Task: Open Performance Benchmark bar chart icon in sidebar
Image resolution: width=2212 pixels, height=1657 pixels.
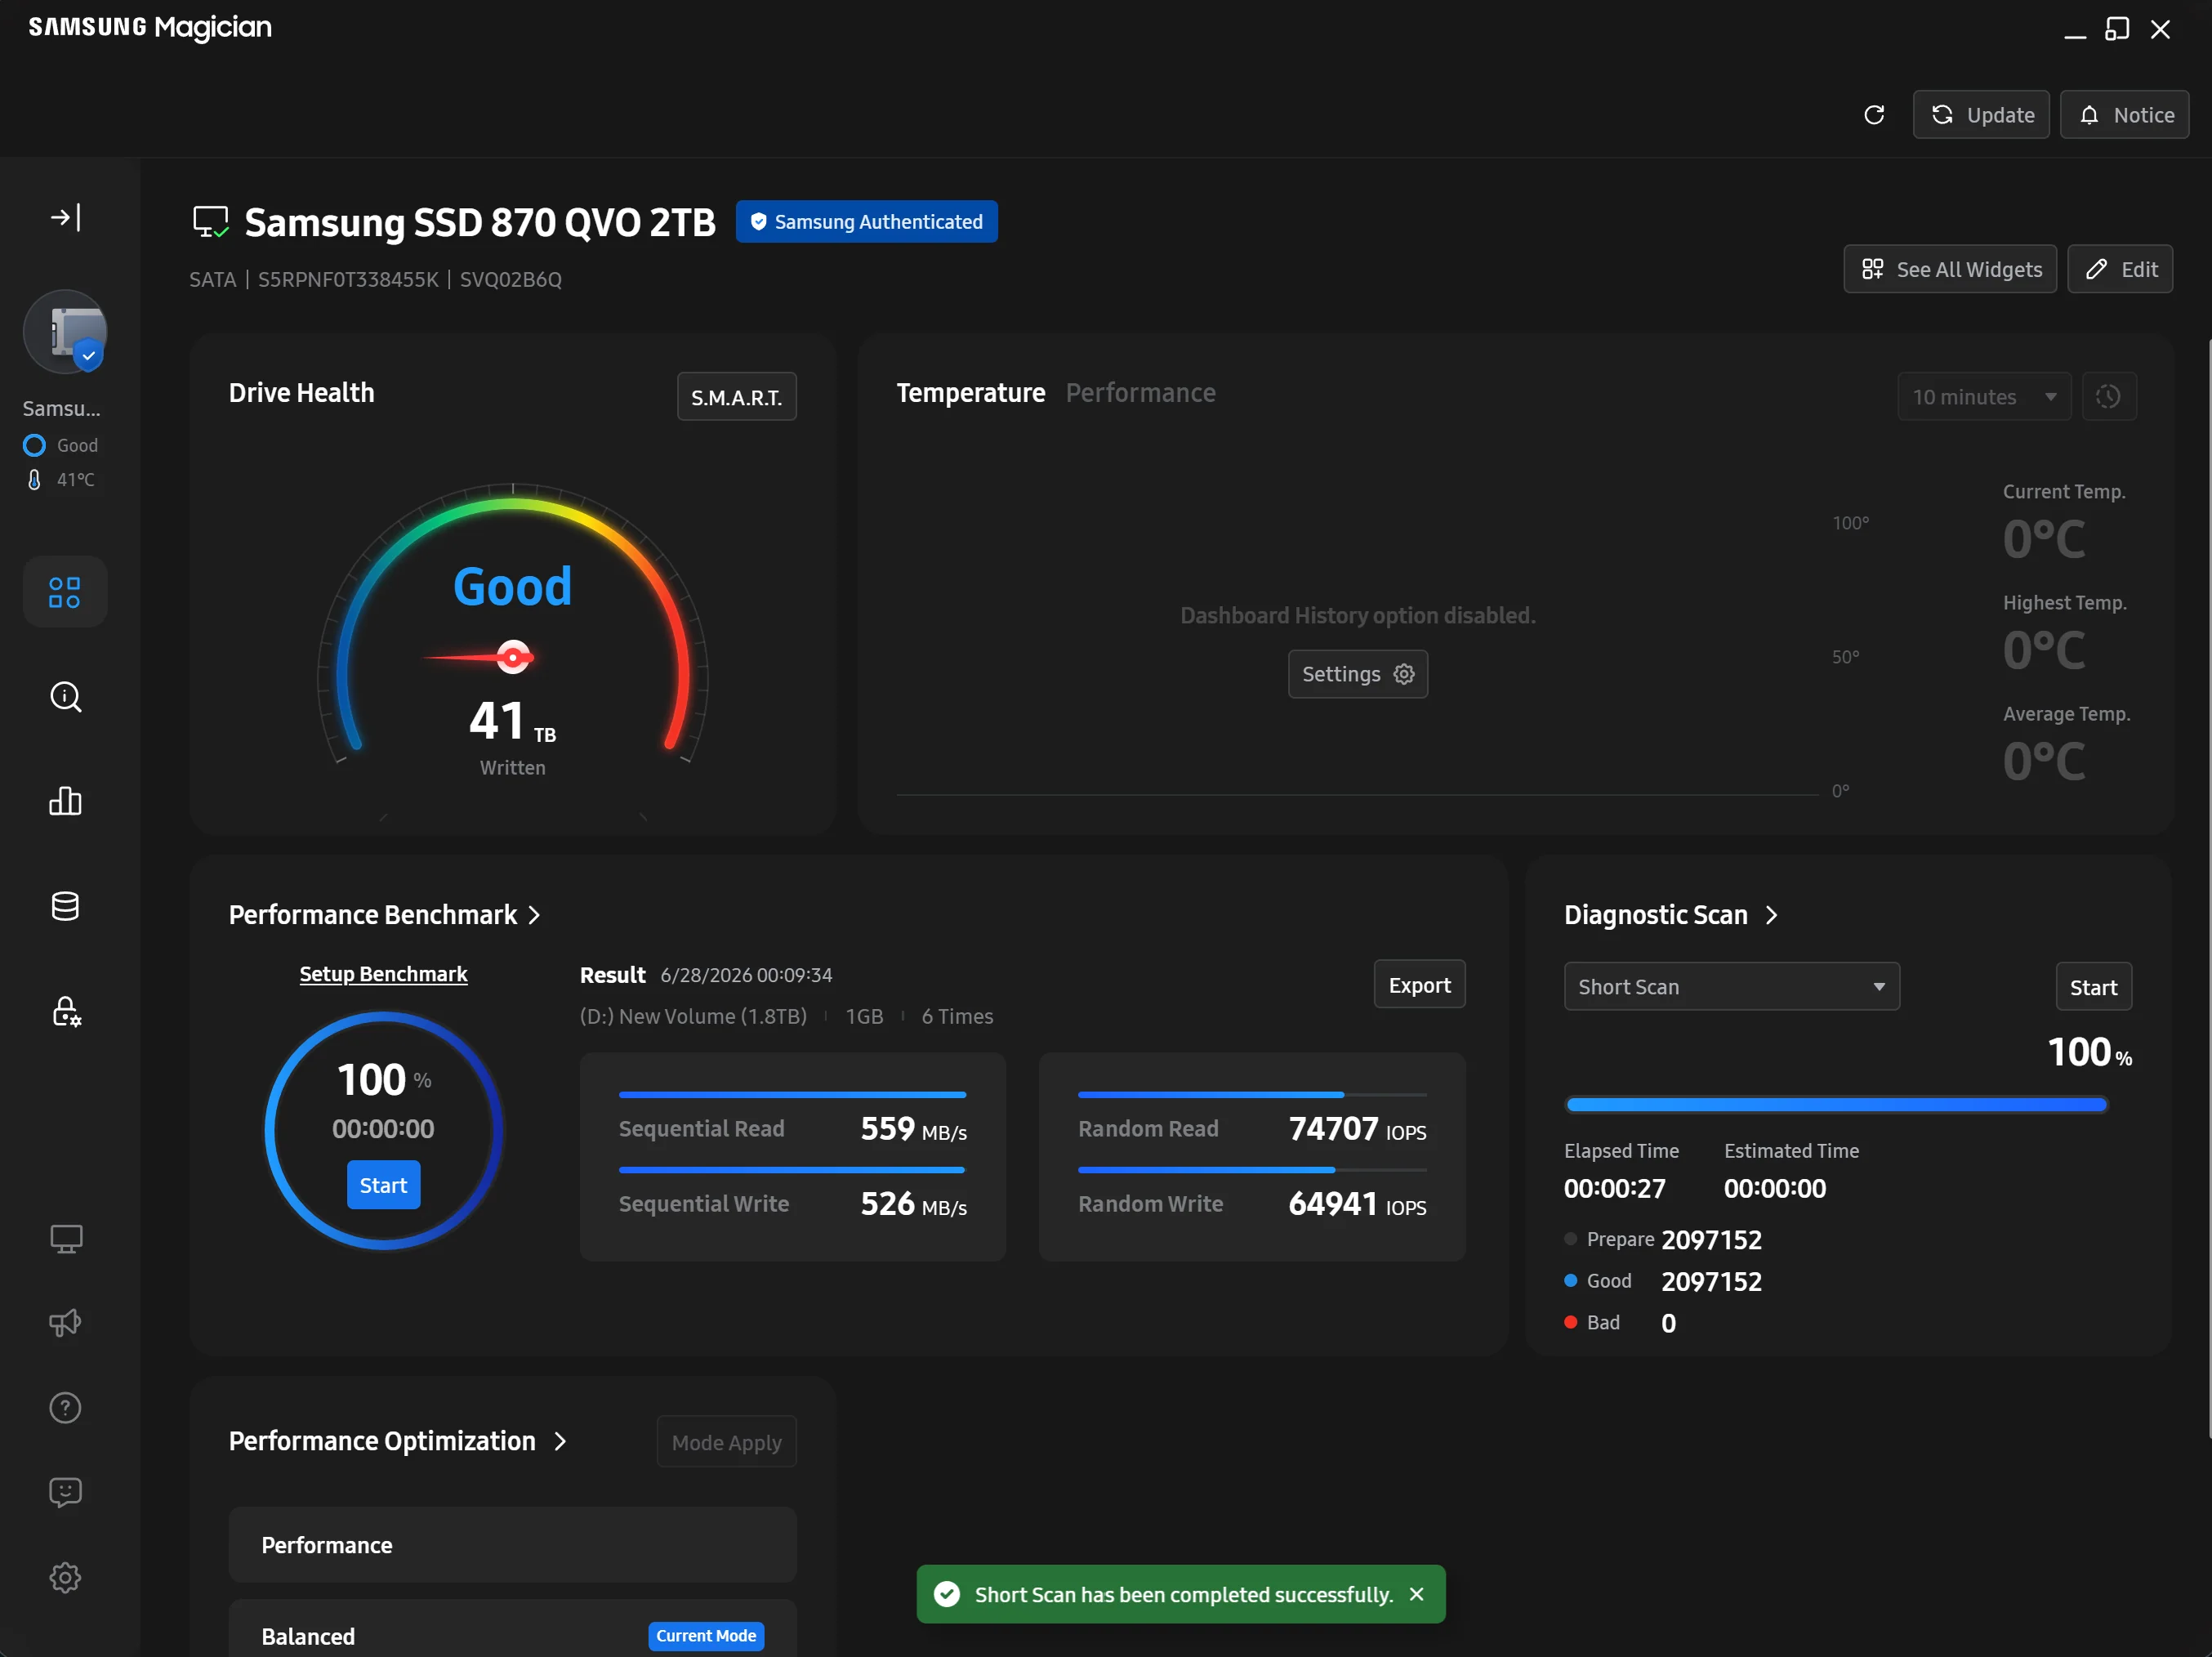Action: coord(65,801)
